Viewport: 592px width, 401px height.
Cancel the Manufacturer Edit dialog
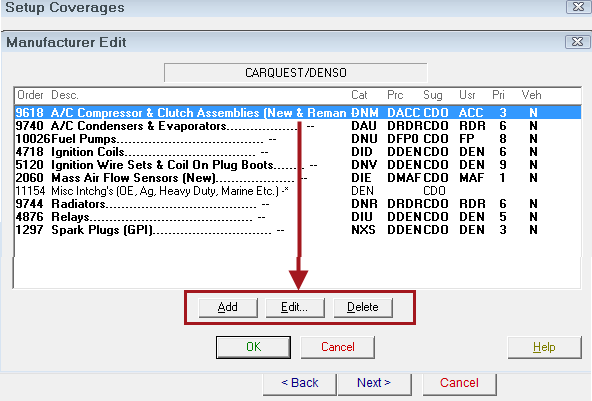338,347
